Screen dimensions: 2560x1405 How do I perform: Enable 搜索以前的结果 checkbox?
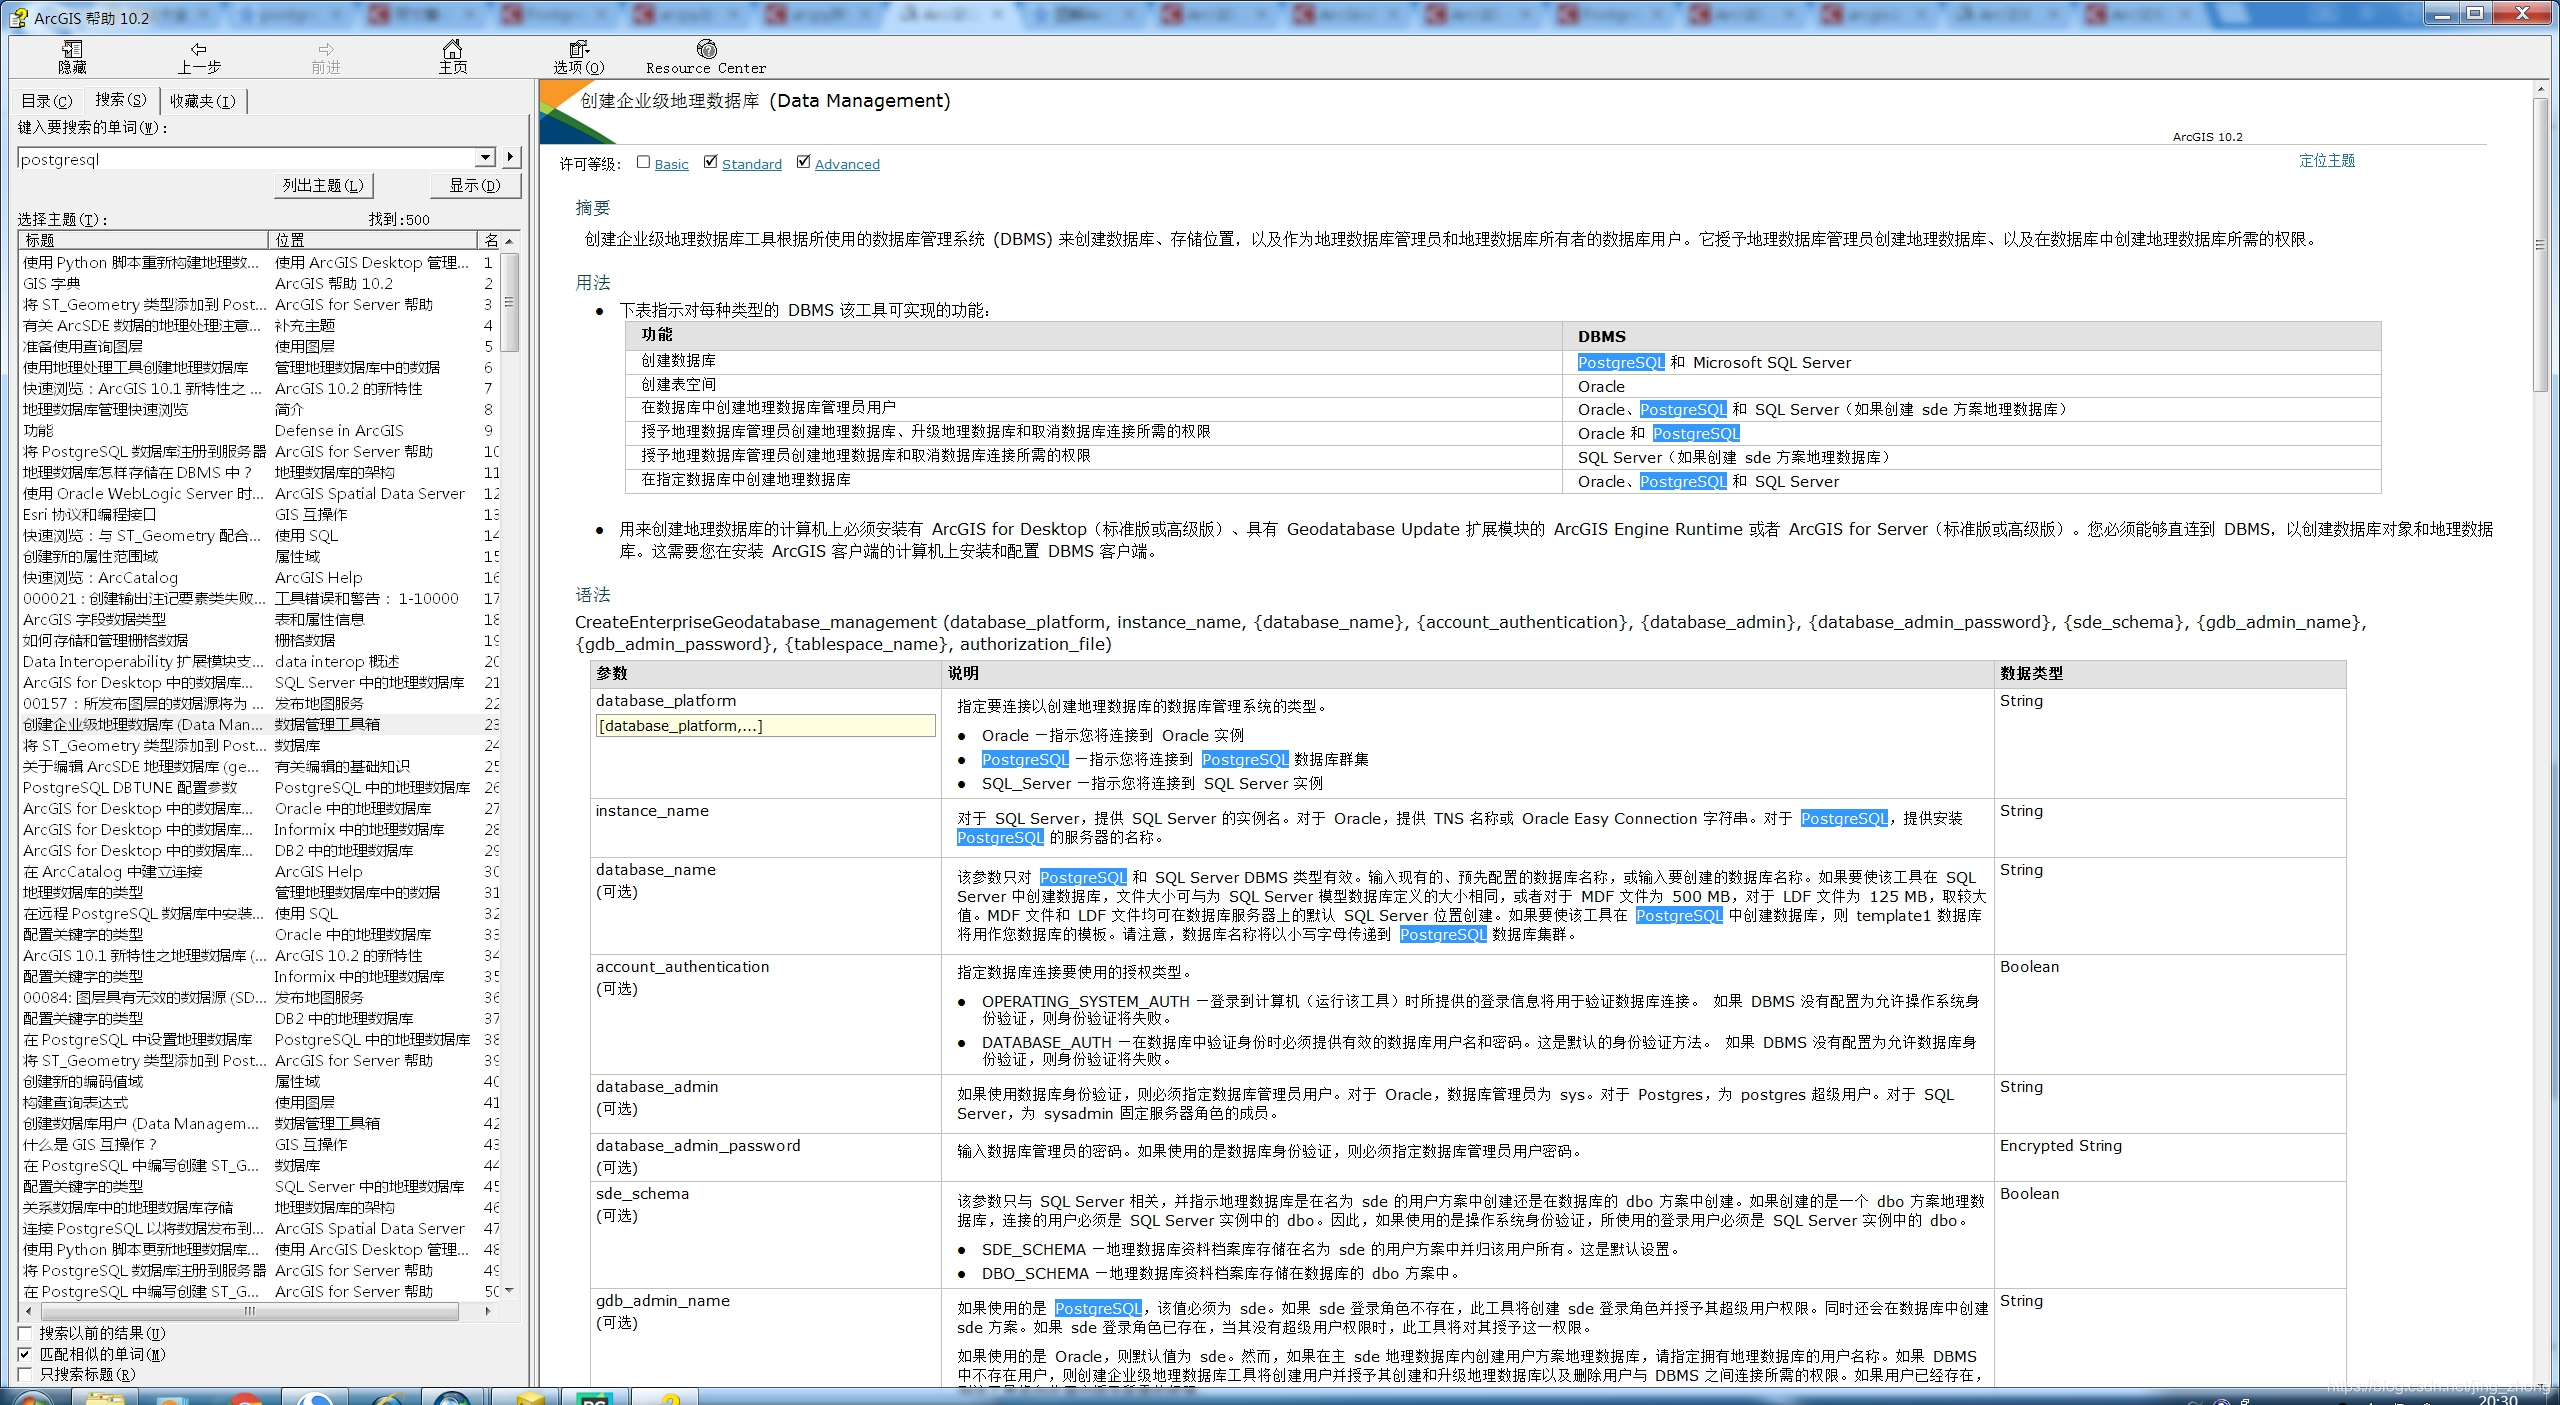coord(26,1333)
